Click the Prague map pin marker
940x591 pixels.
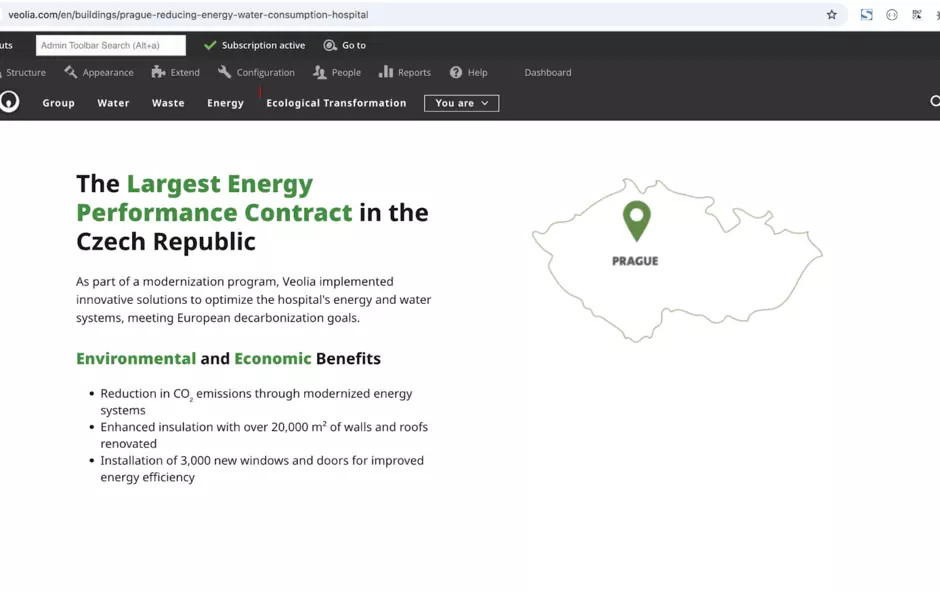pyautogui.click(x=636, y=219)
